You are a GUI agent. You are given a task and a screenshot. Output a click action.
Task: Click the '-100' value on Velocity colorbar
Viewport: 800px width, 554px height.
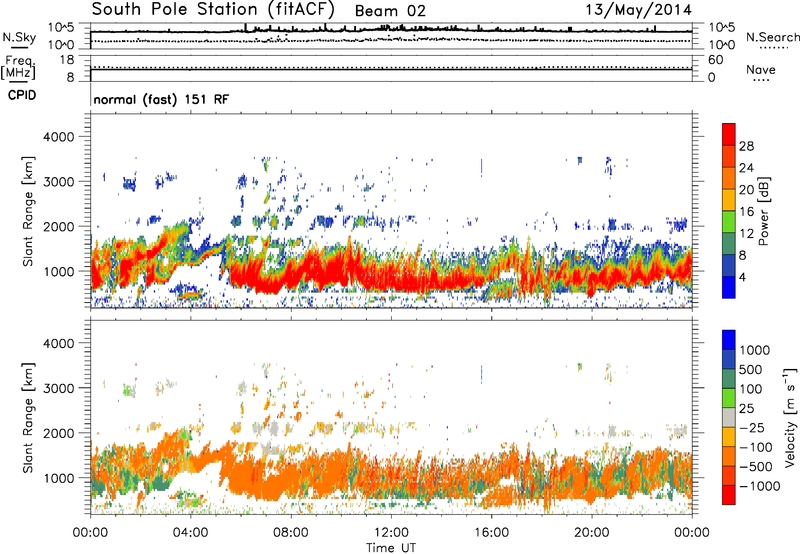pyautogui.click(x=756, y=447)
